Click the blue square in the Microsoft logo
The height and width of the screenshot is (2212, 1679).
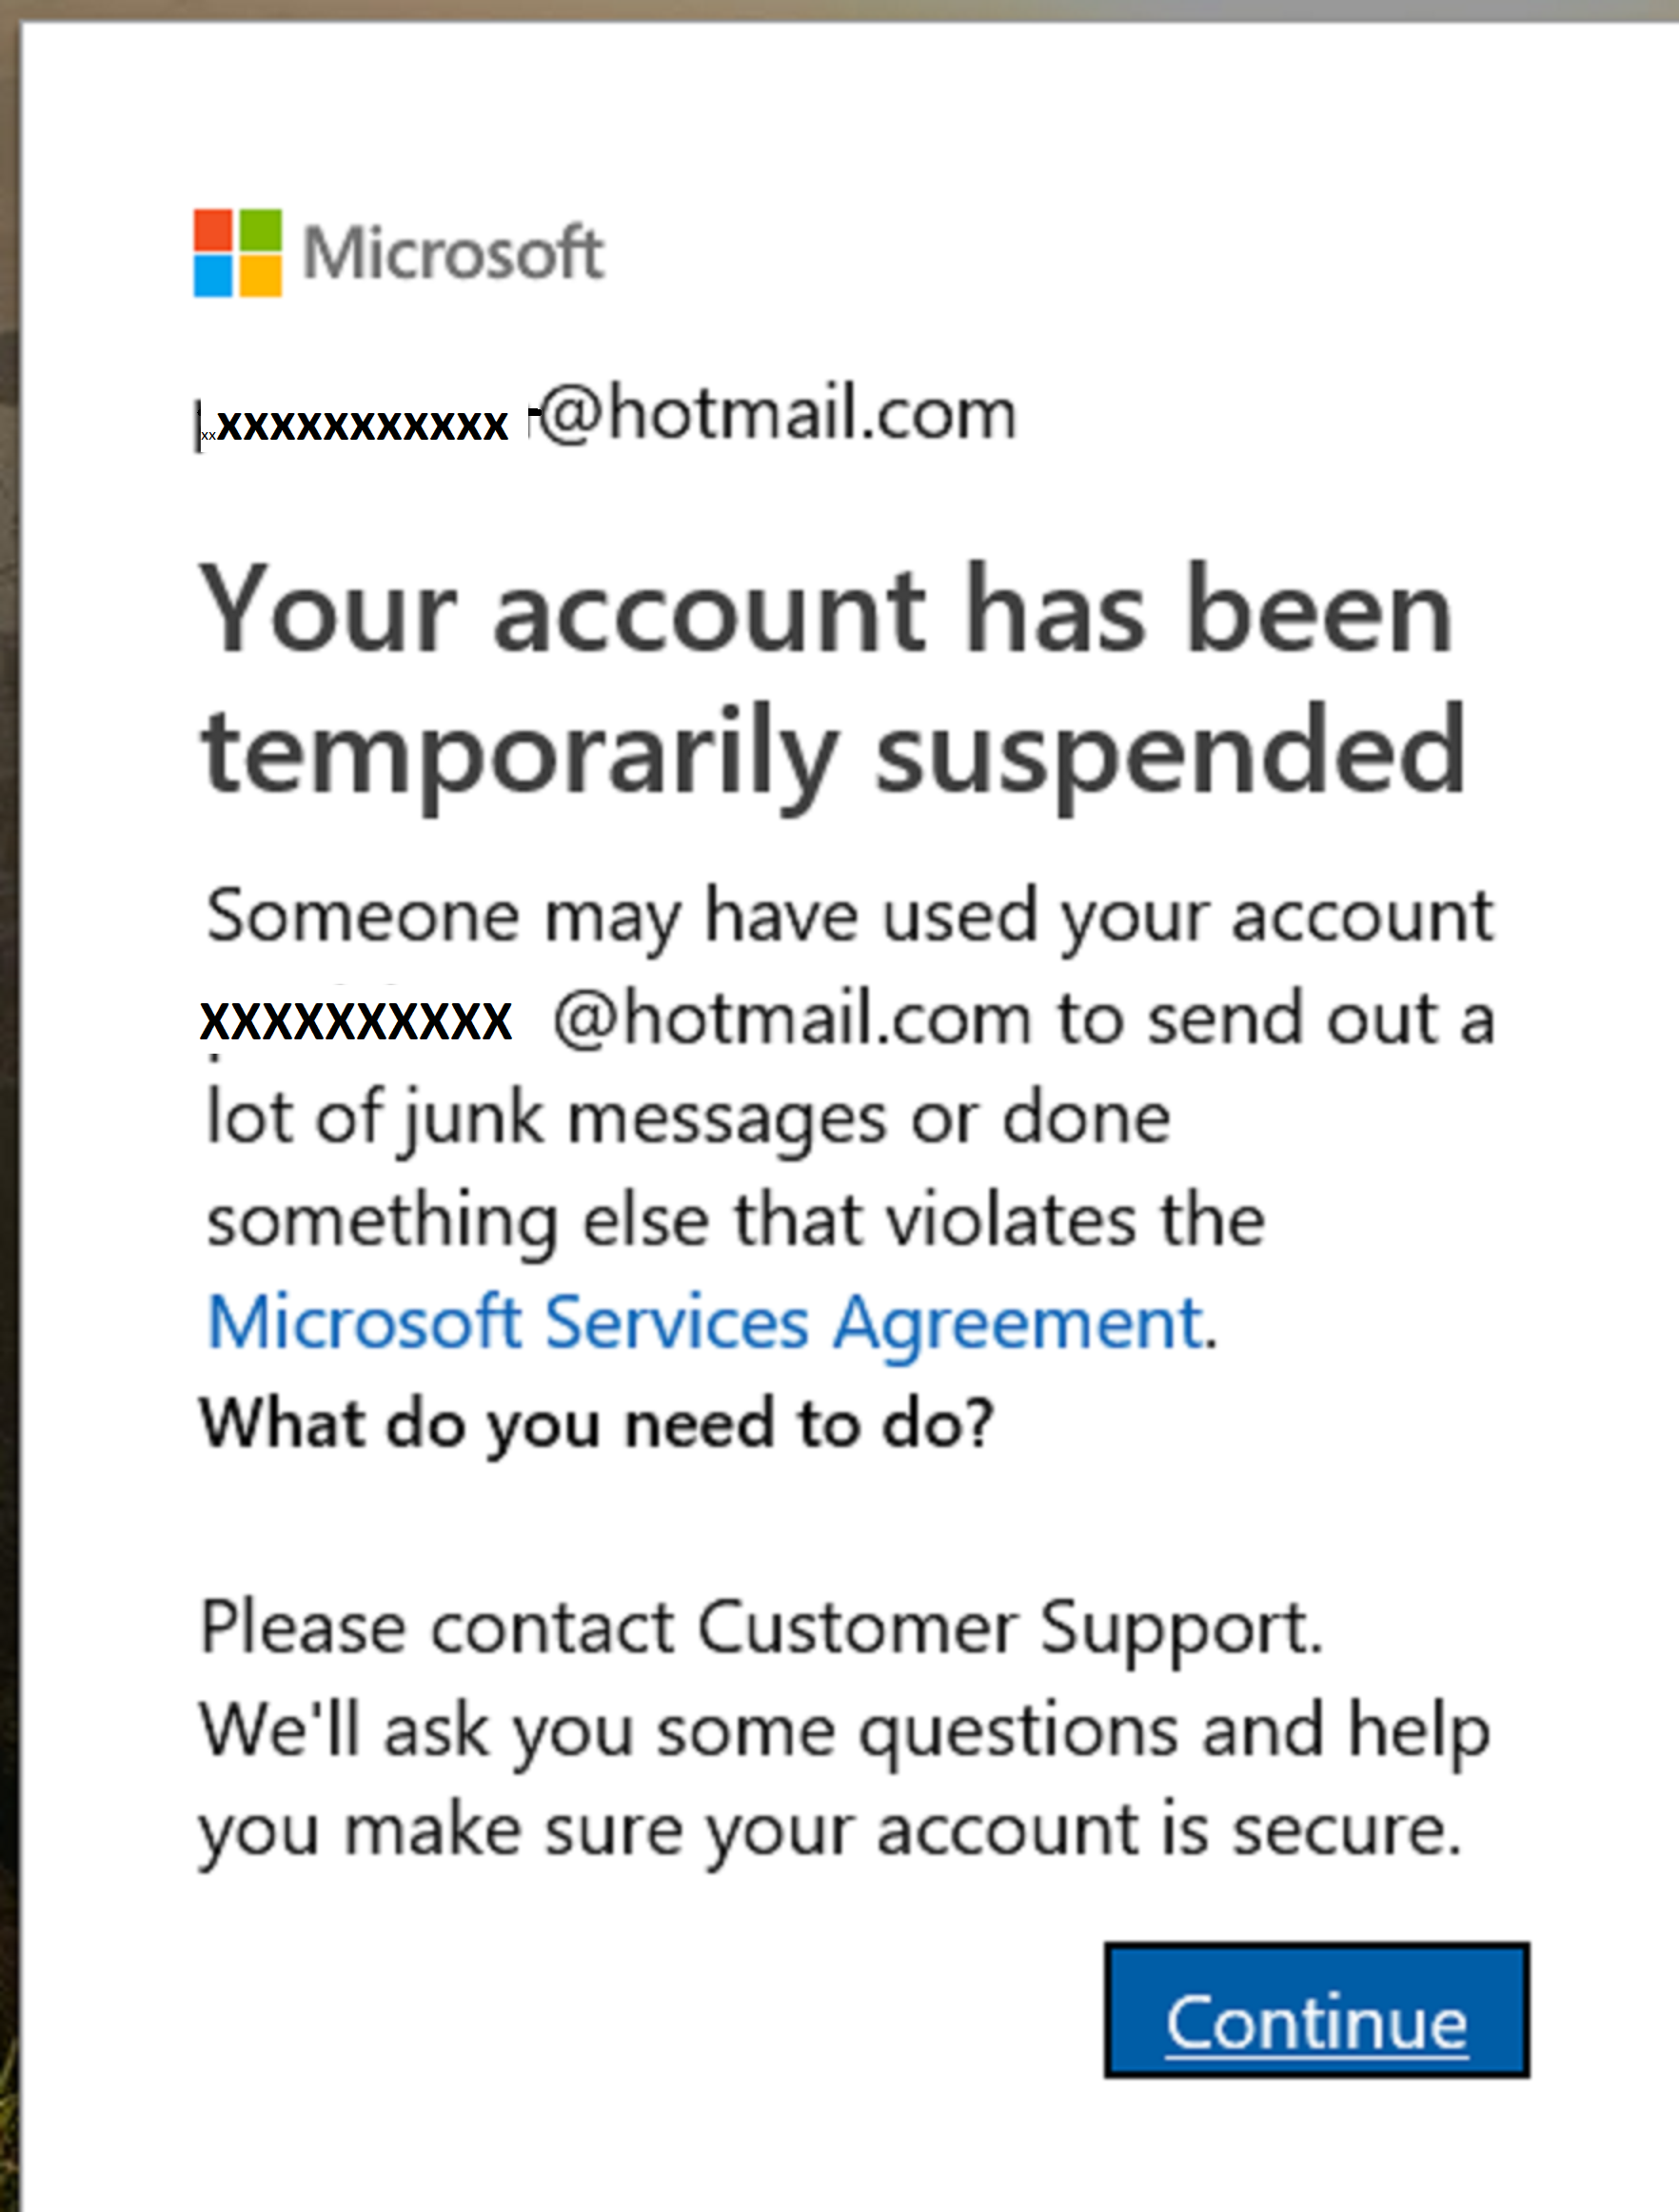coord(214,276)
